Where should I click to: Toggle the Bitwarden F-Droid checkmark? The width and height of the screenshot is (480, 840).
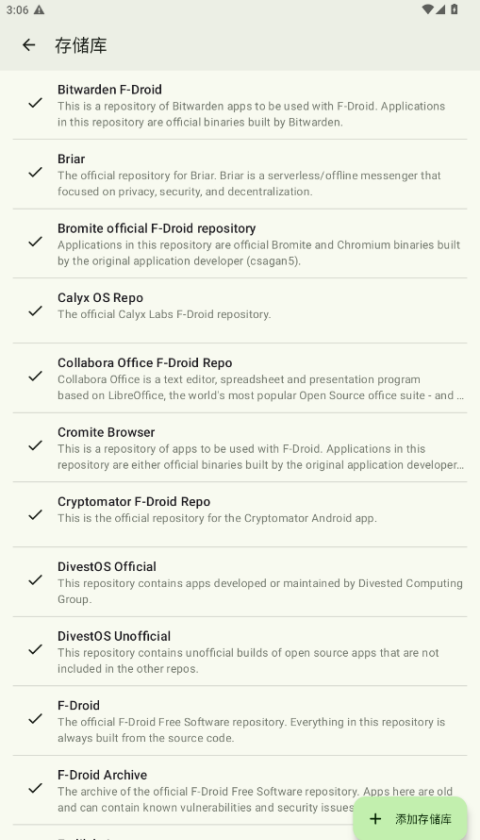pyautogui.click(x=35, y=103)
